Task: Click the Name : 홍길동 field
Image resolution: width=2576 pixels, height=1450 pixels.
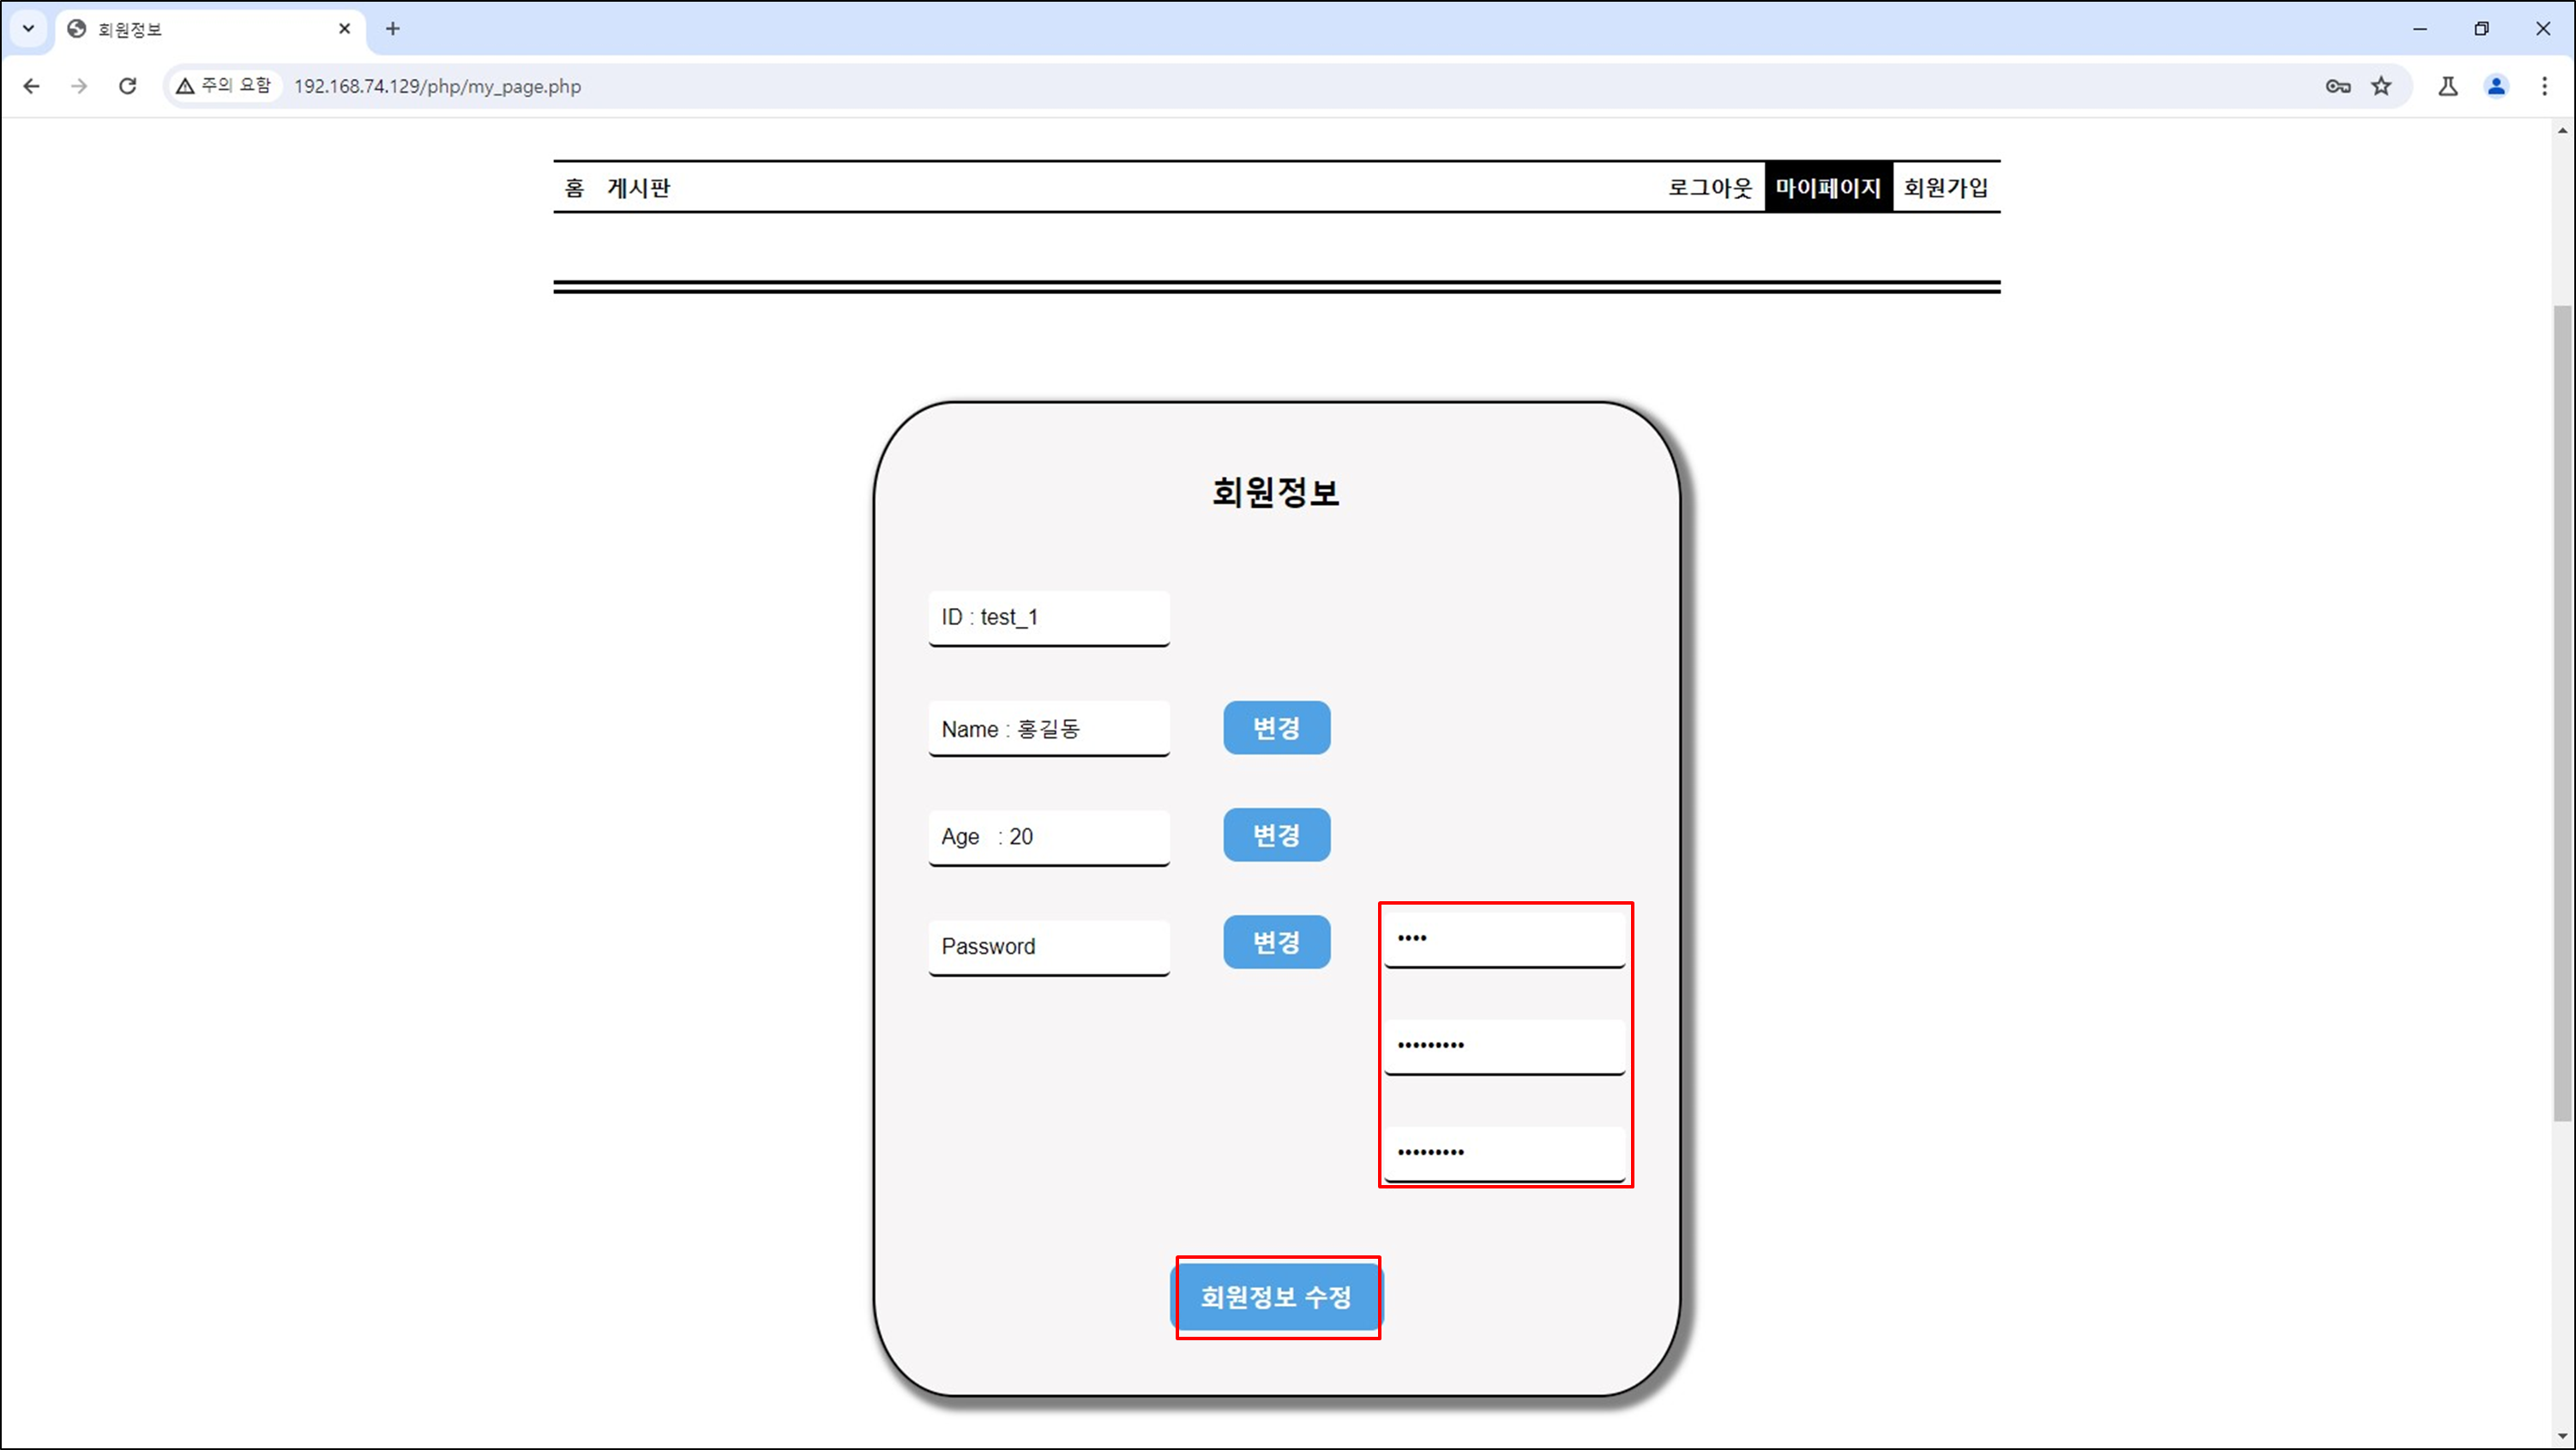Action: click(x=1049, y=729)
